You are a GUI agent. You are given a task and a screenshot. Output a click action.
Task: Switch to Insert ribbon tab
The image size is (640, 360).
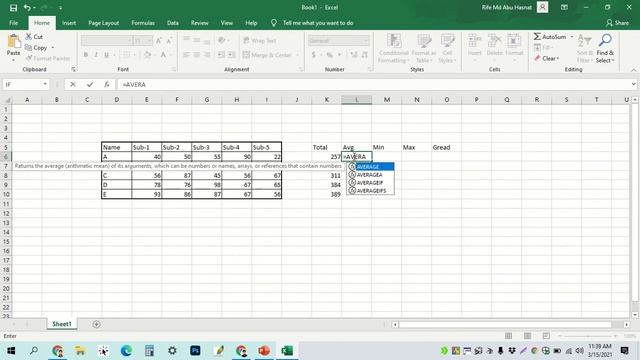pyautogui.click(x=69, y=23)
